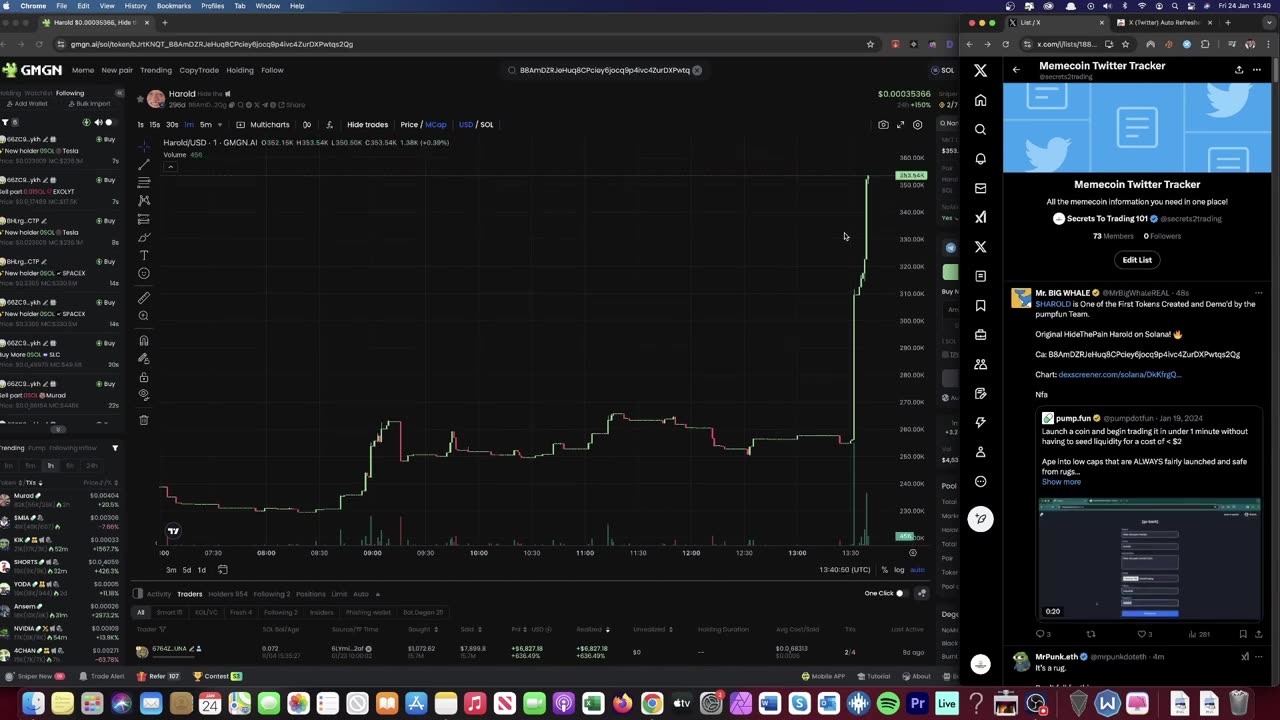Select the 1d chart range

tap(201, 570)
